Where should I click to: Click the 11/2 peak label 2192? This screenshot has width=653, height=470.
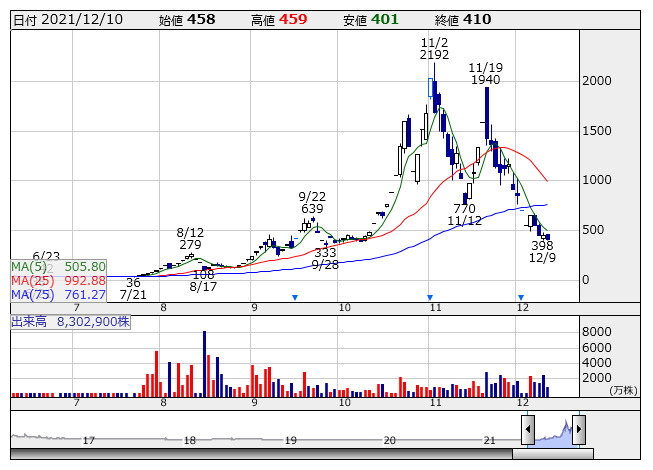[x=434, y=56]
